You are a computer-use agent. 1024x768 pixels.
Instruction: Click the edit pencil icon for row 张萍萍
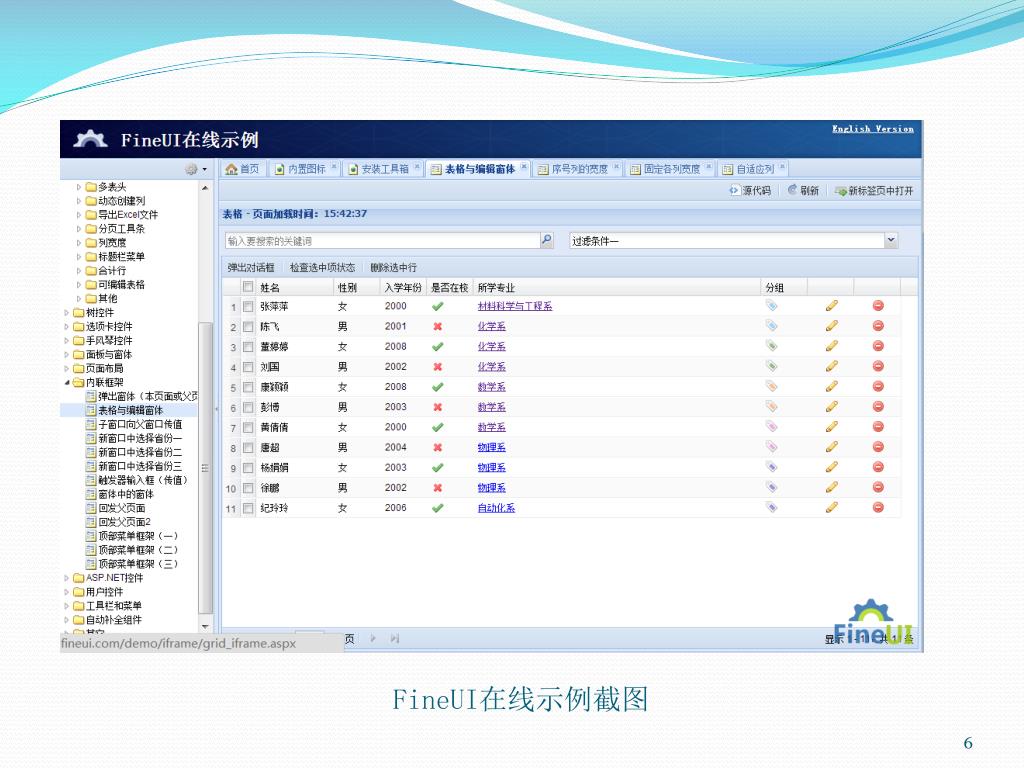(x=831, y=306)
